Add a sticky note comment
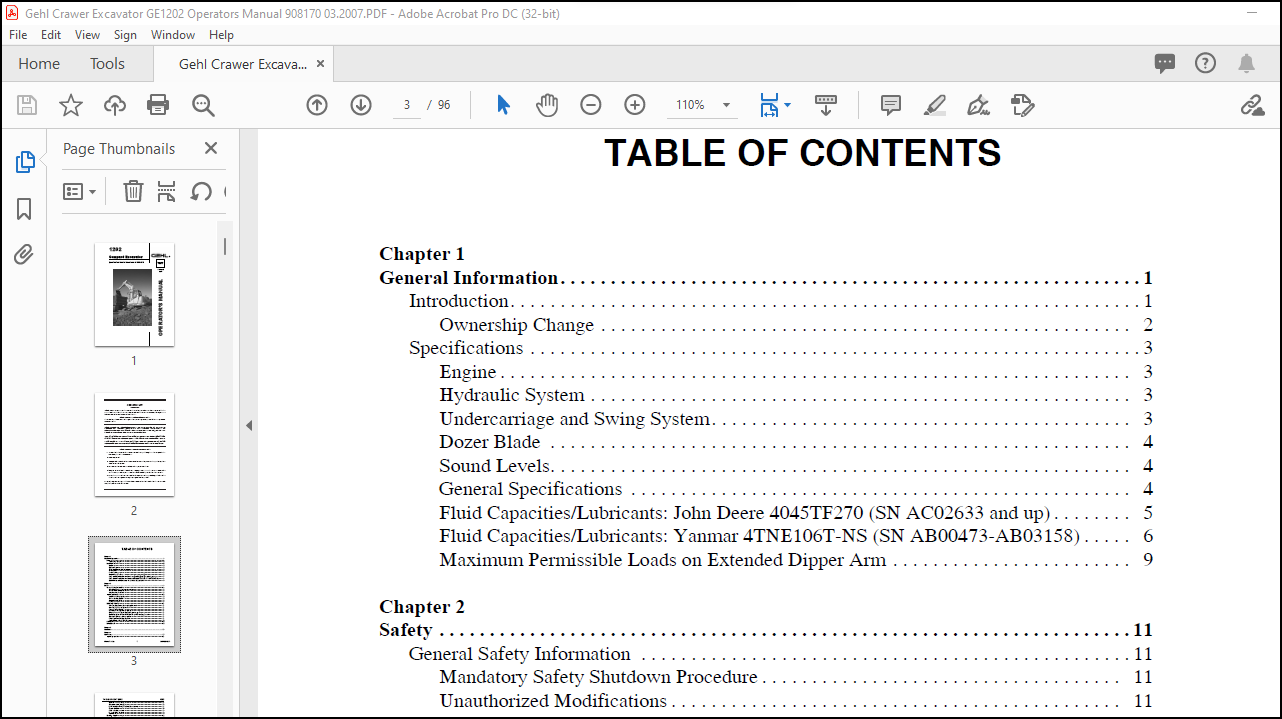Viewport: 1282px width, 719px height. (891, 105)
